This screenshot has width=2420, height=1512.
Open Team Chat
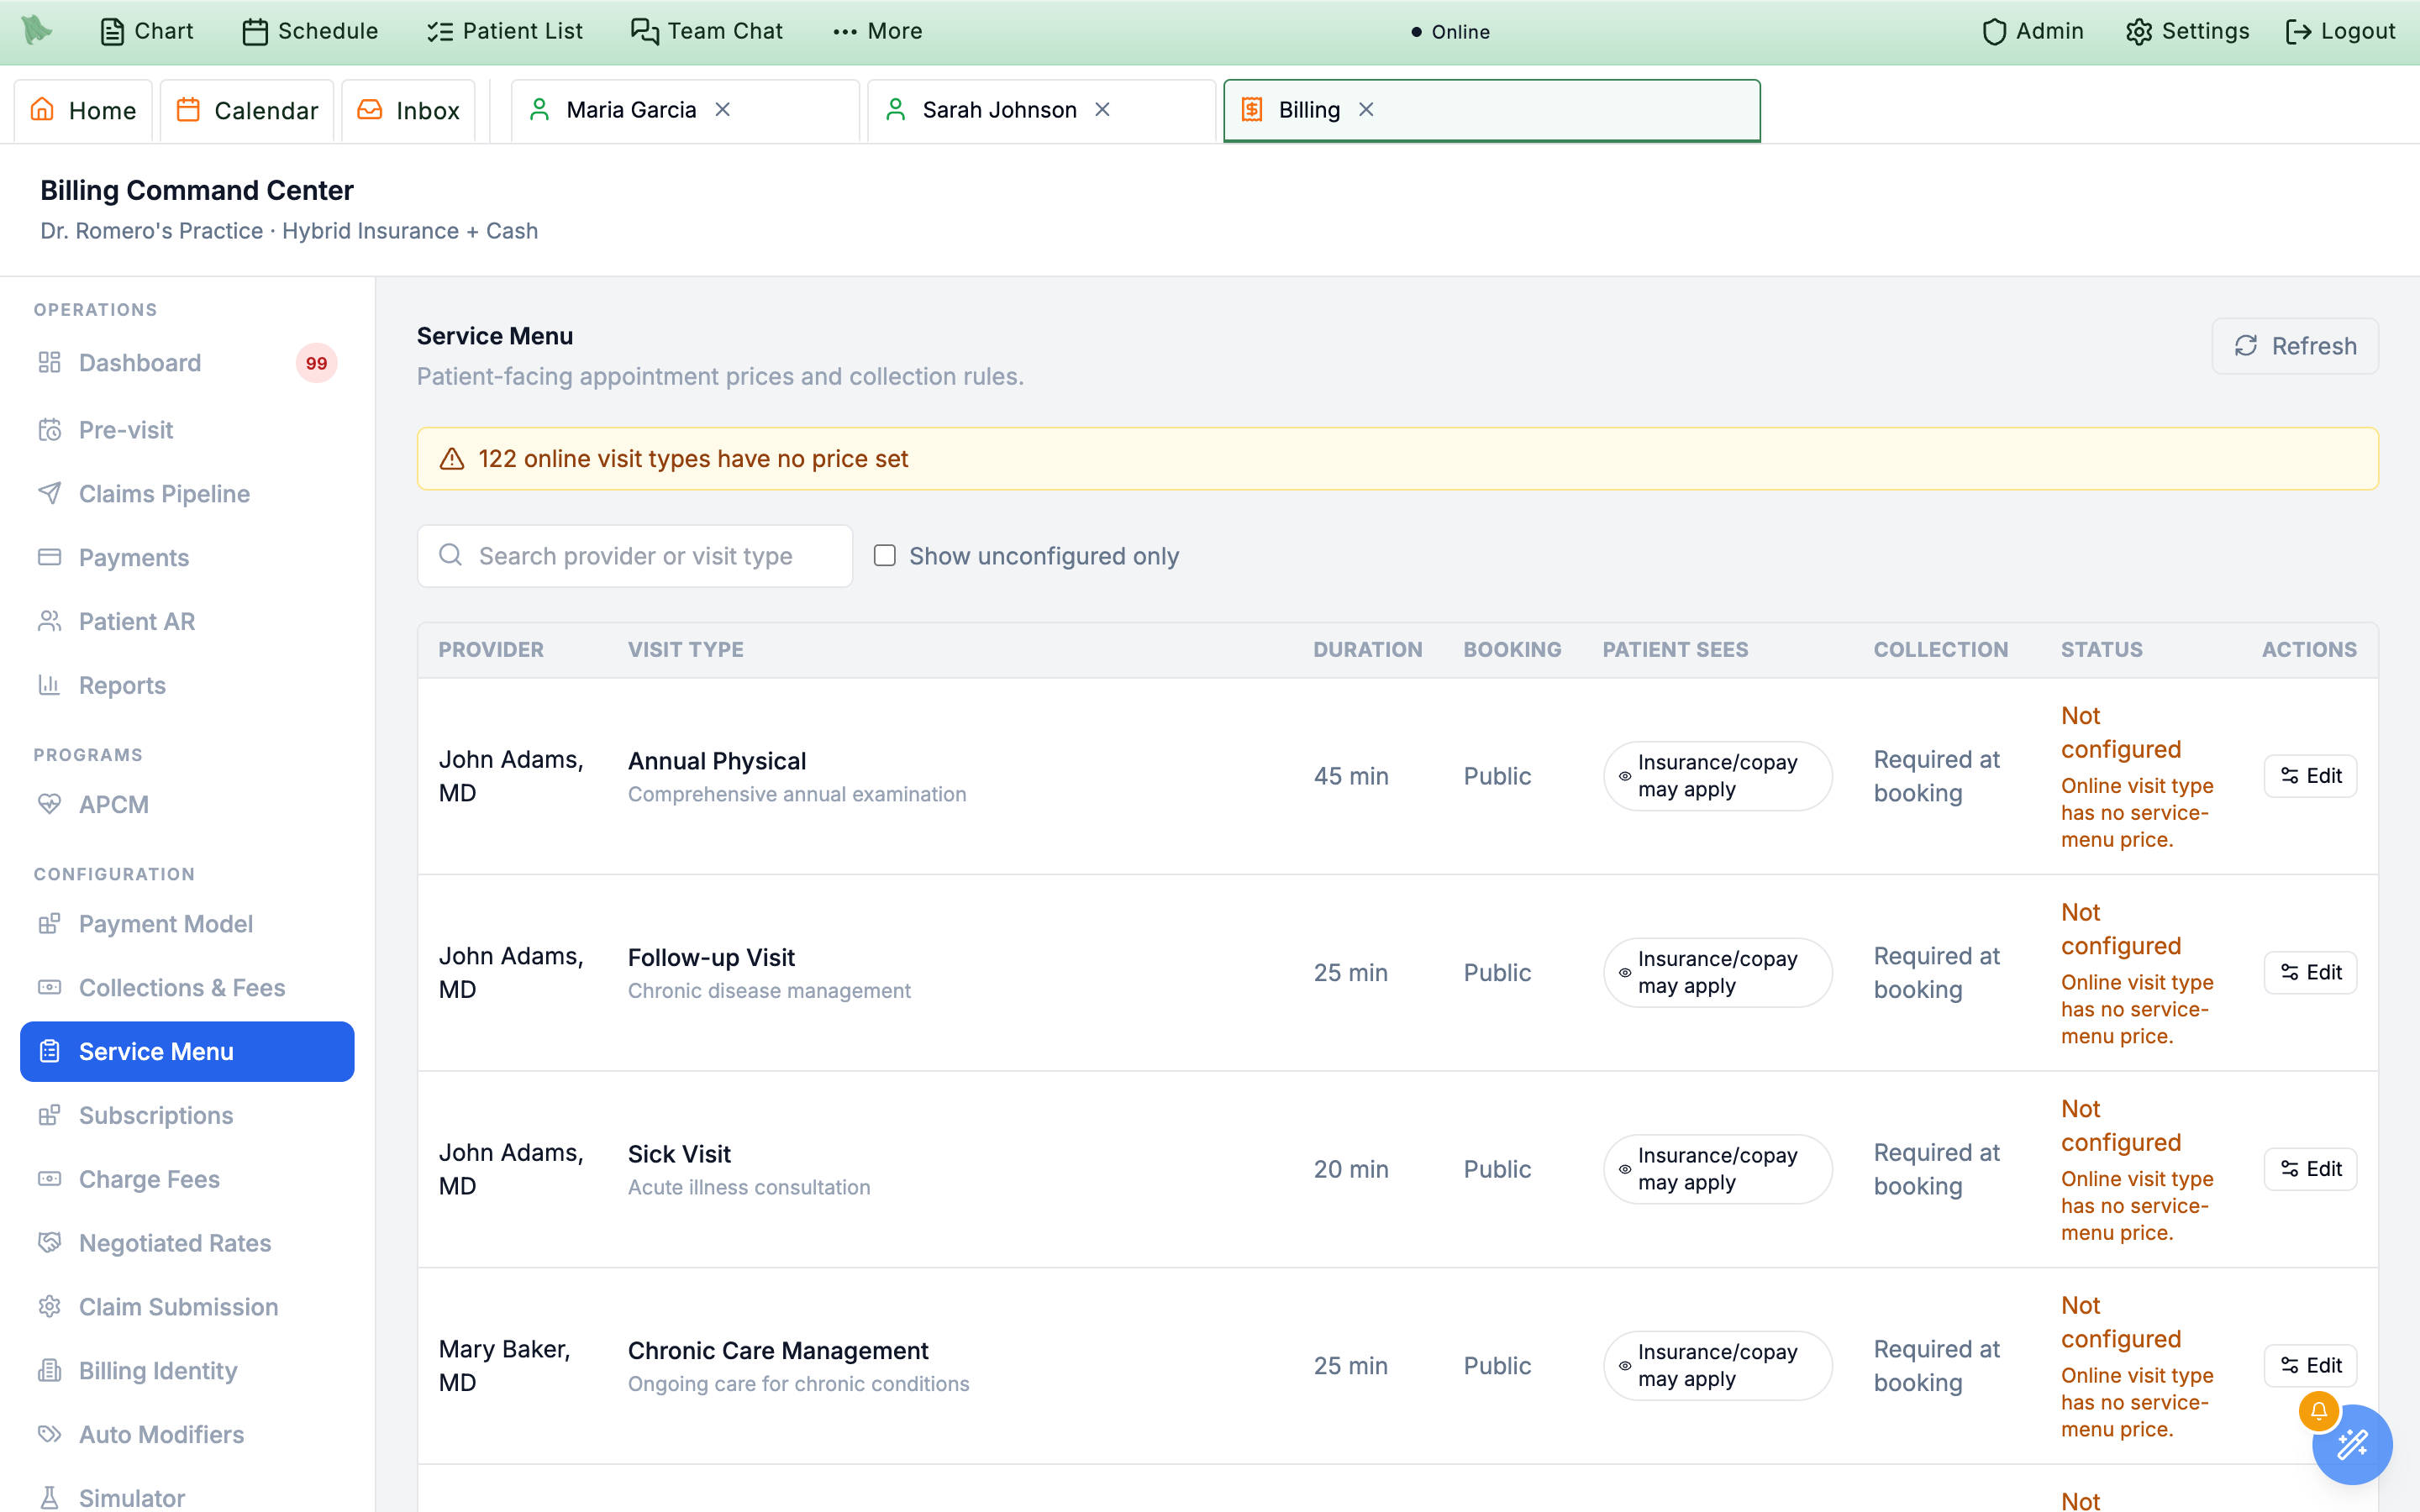(707, 31)
